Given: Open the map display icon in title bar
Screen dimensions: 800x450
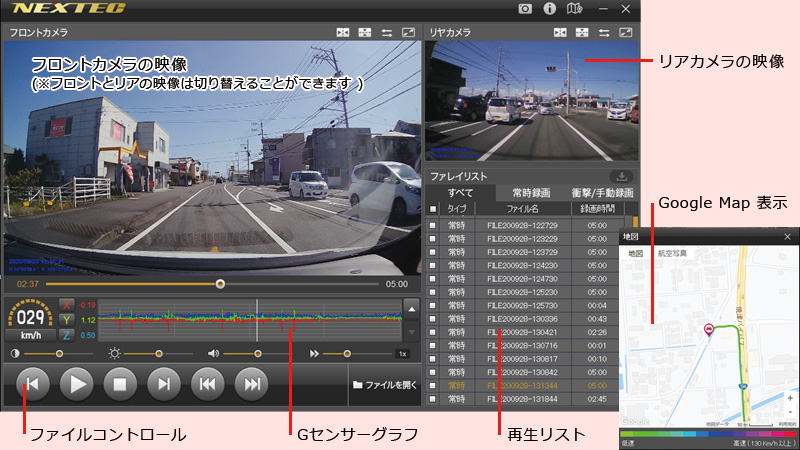Looking at the screenshot, I should [x=574, y=9].
